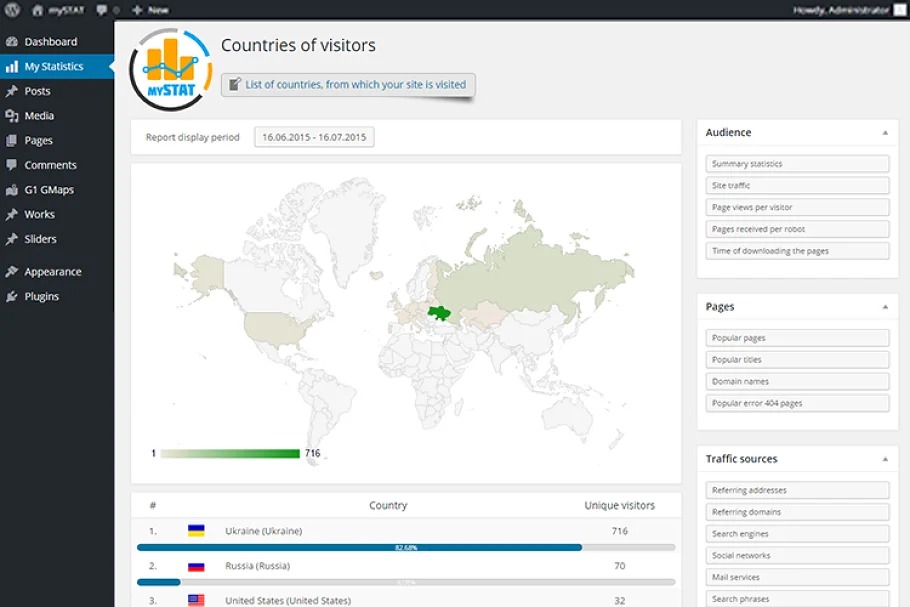Click the Plugins icon in sidebar

coord(12,297)
